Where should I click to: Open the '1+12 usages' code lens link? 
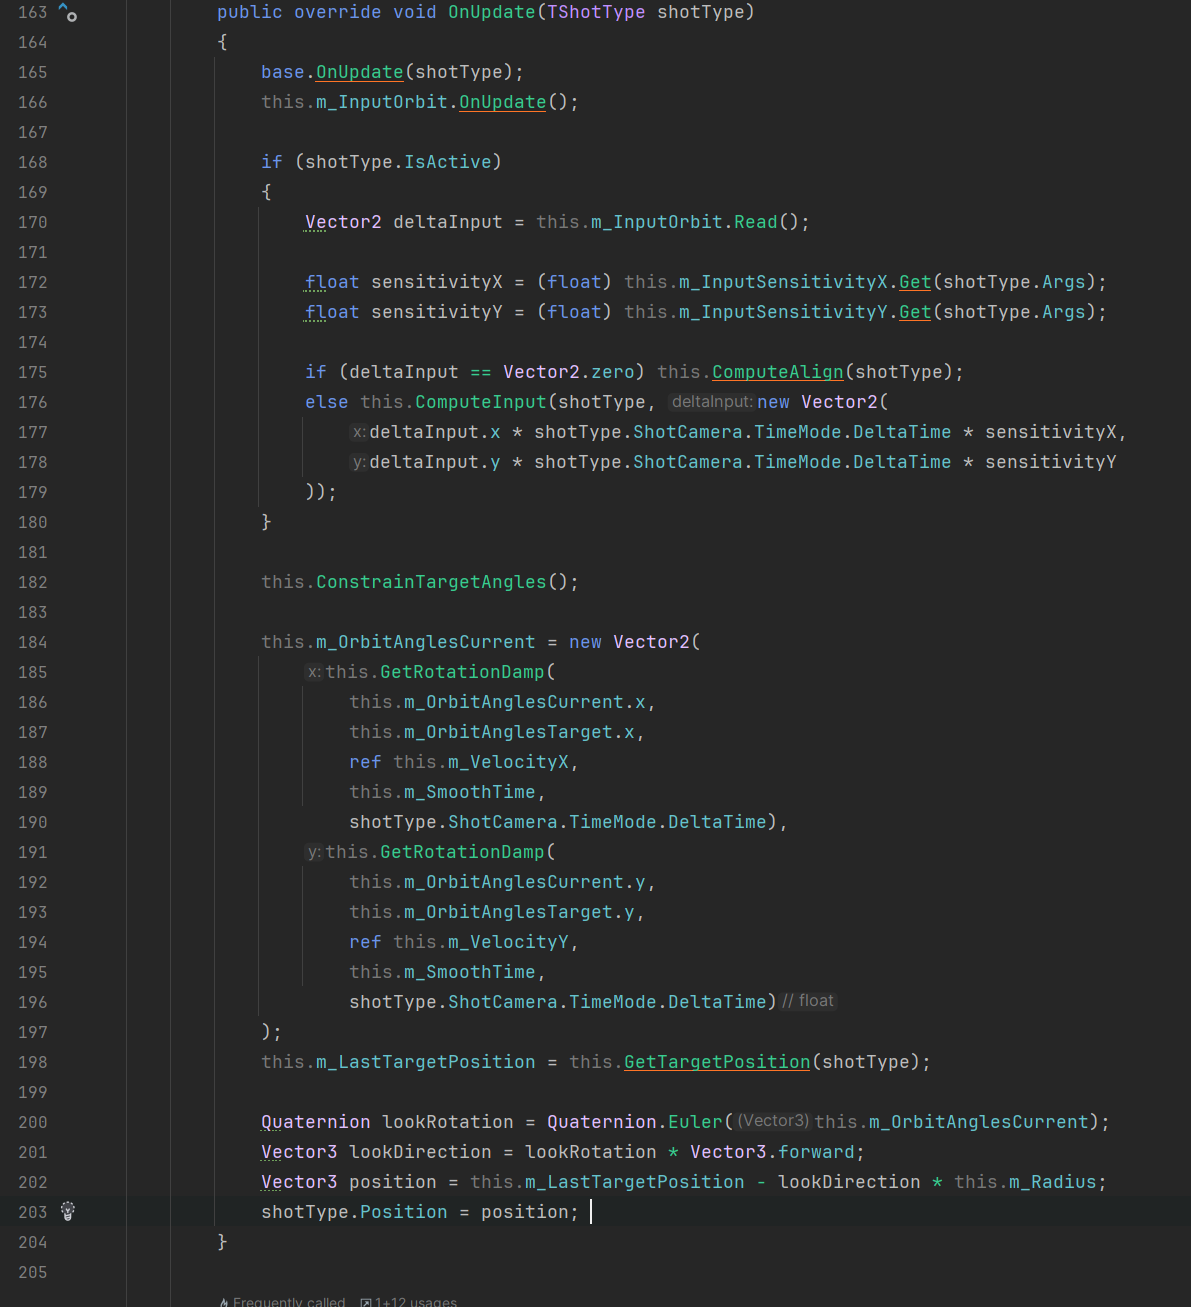[x=409, y=1301]
